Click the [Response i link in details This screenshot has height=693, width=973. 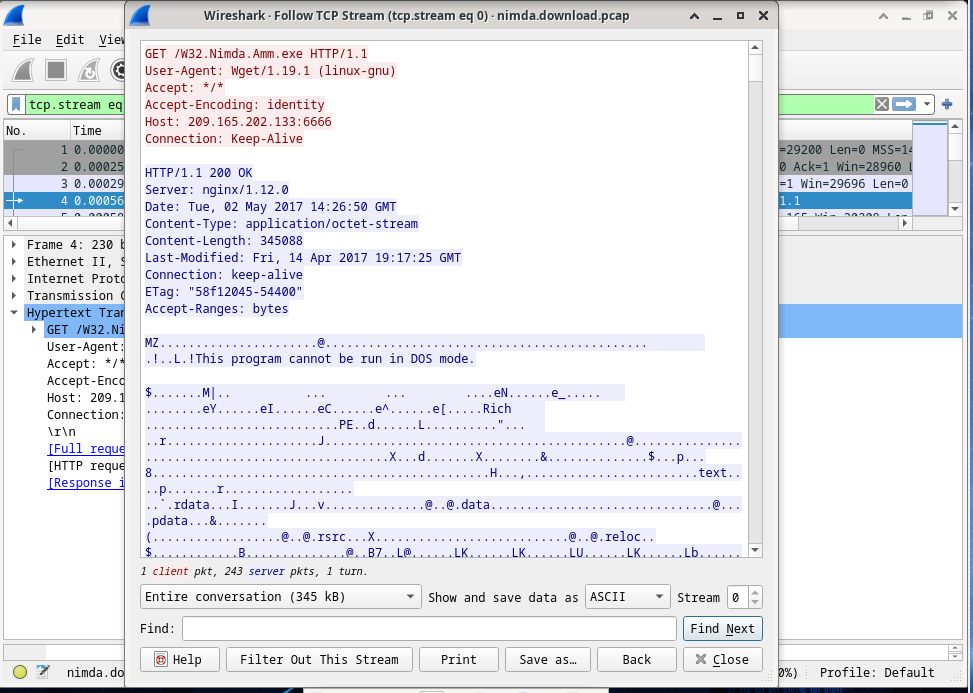[86, 483]
